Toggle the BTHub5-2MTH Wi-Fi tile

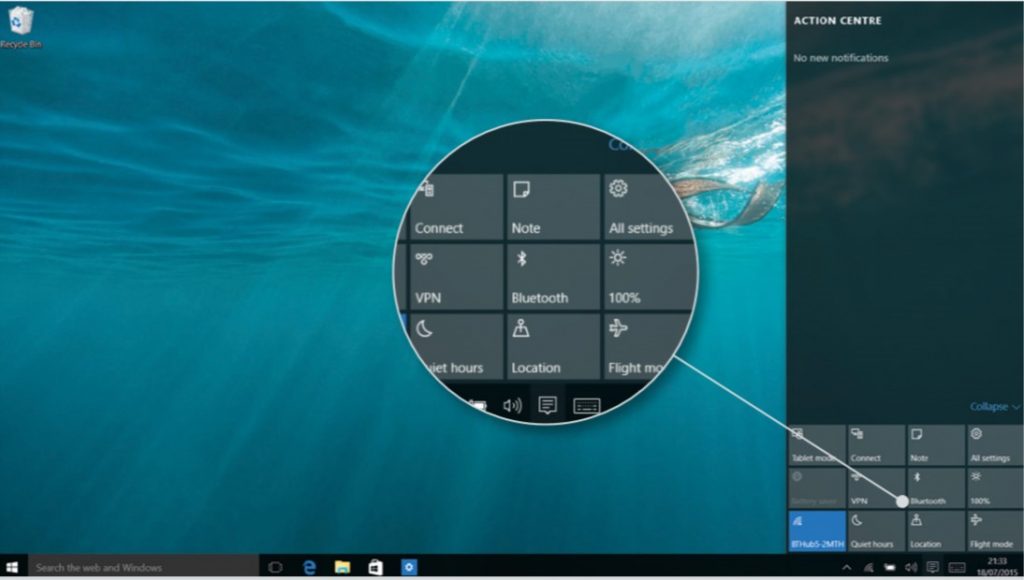pos(817,531)
